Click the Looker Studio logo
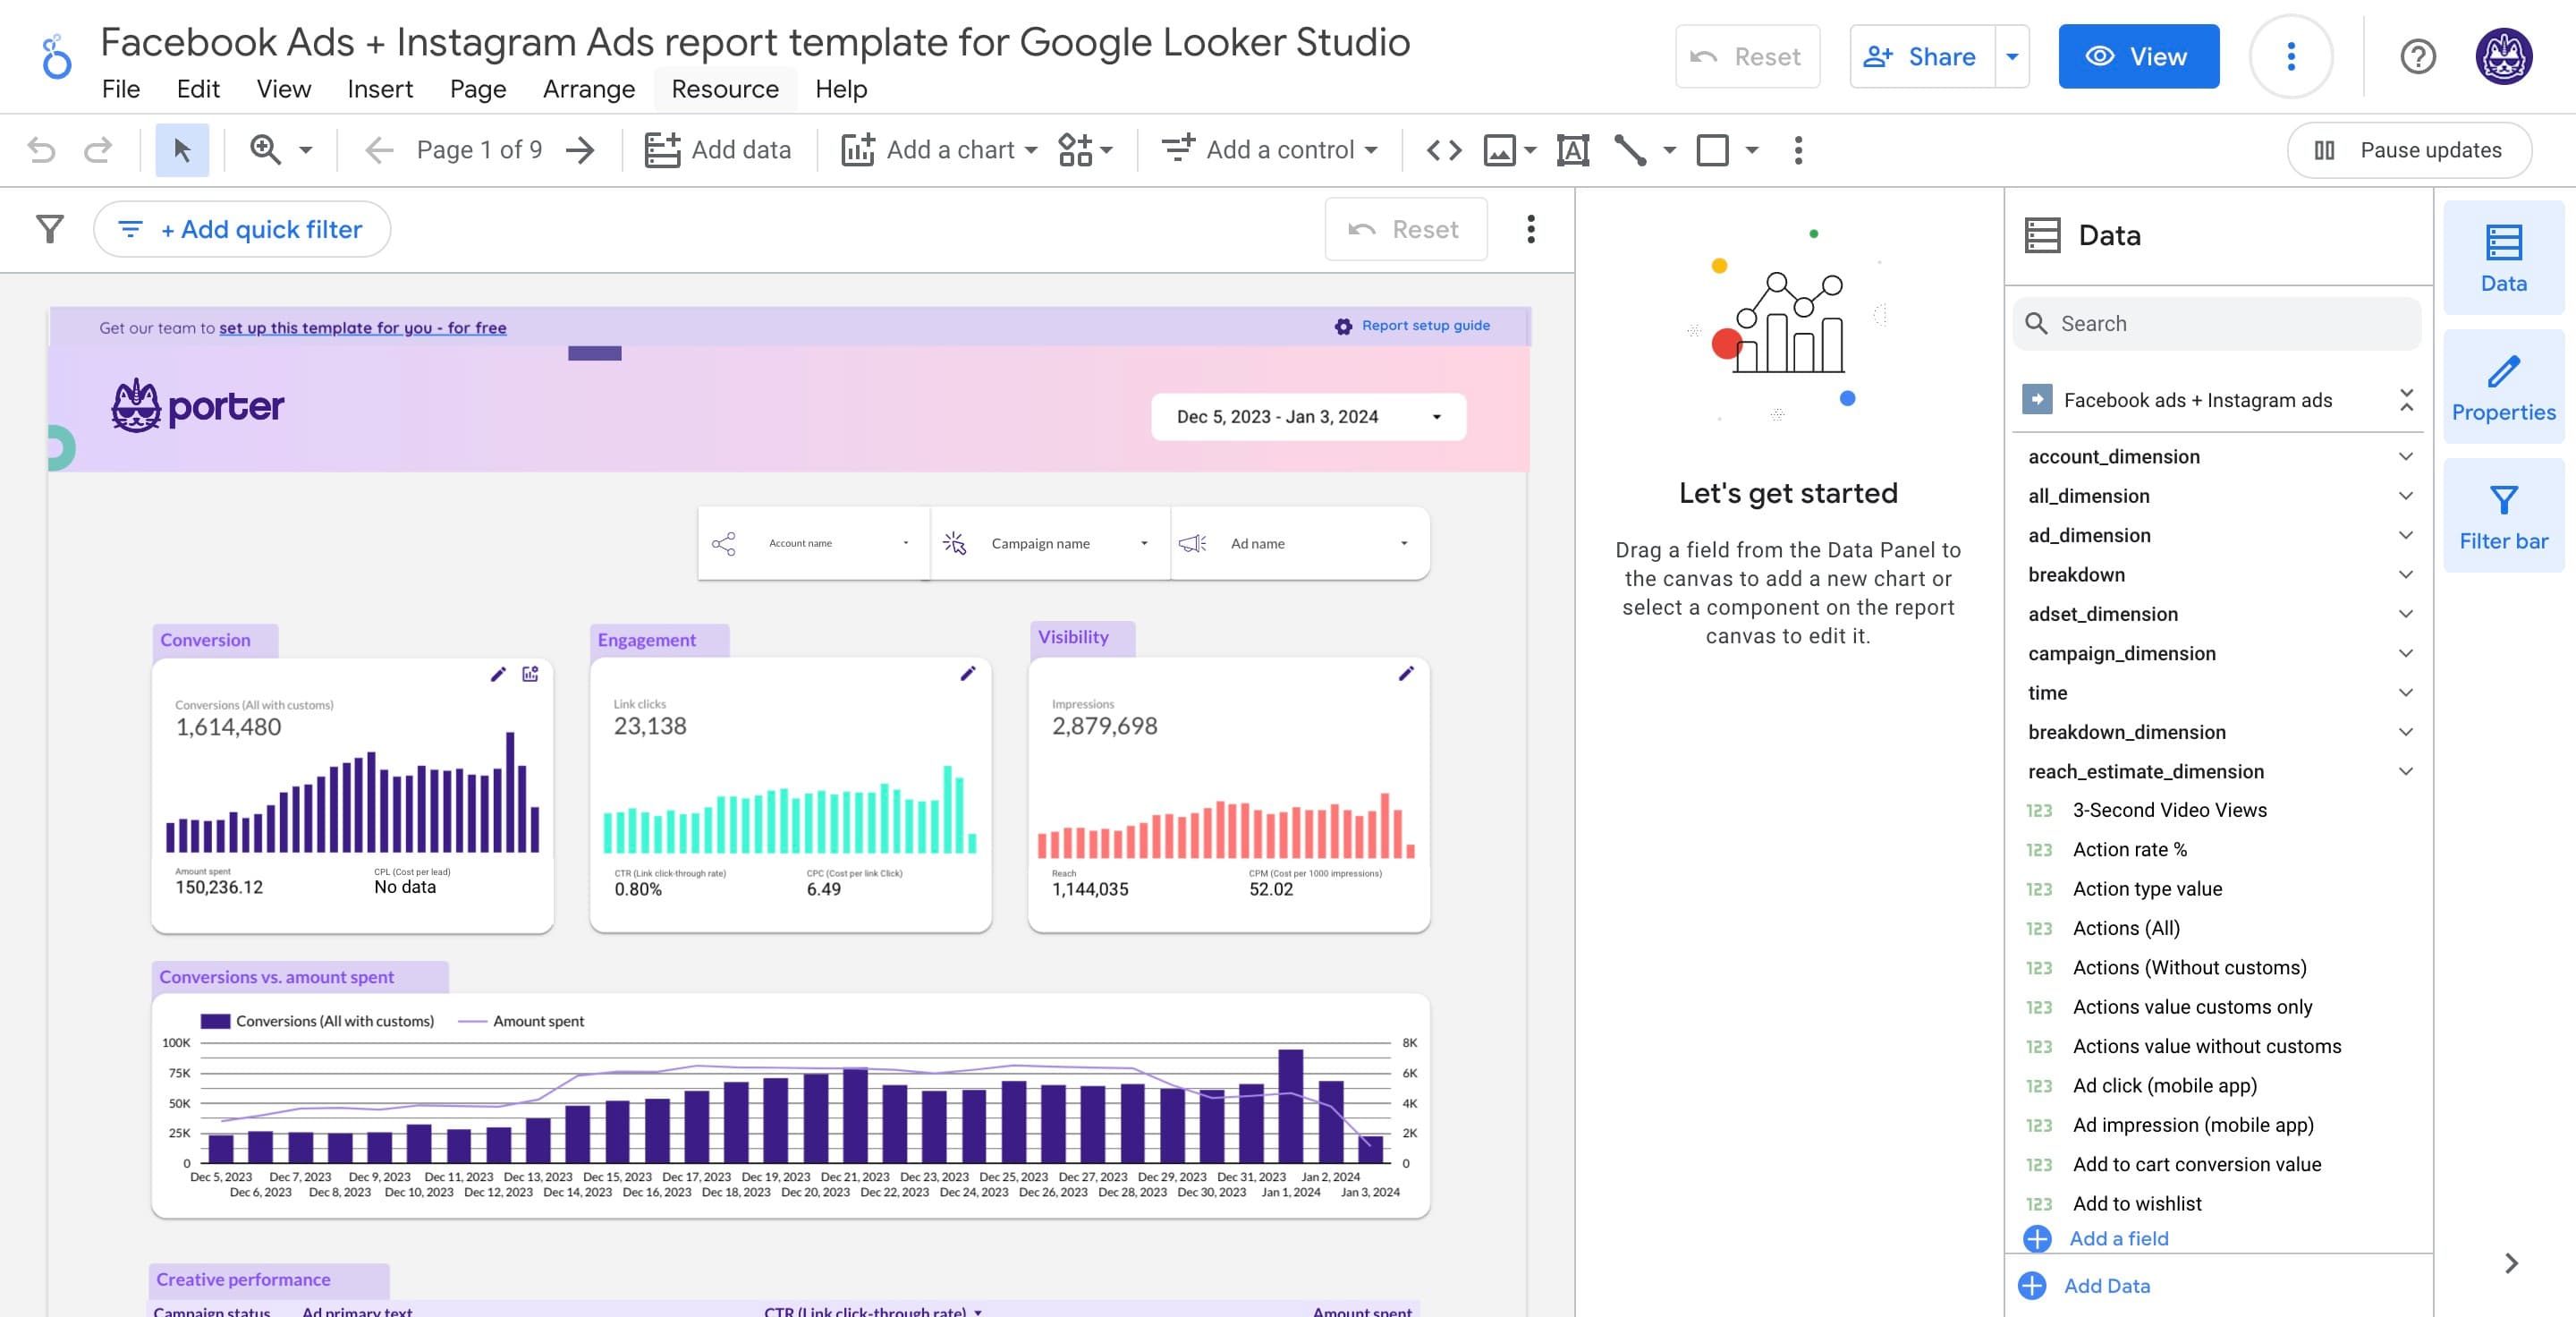Screen dimensions: 2576x1317 click(56, 56)
